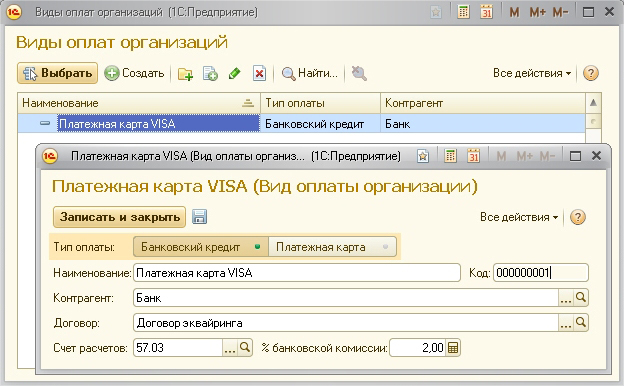Click the green pencil edit icon
Viewport: 624px width, 386px height.
click(x=234, y=73)
